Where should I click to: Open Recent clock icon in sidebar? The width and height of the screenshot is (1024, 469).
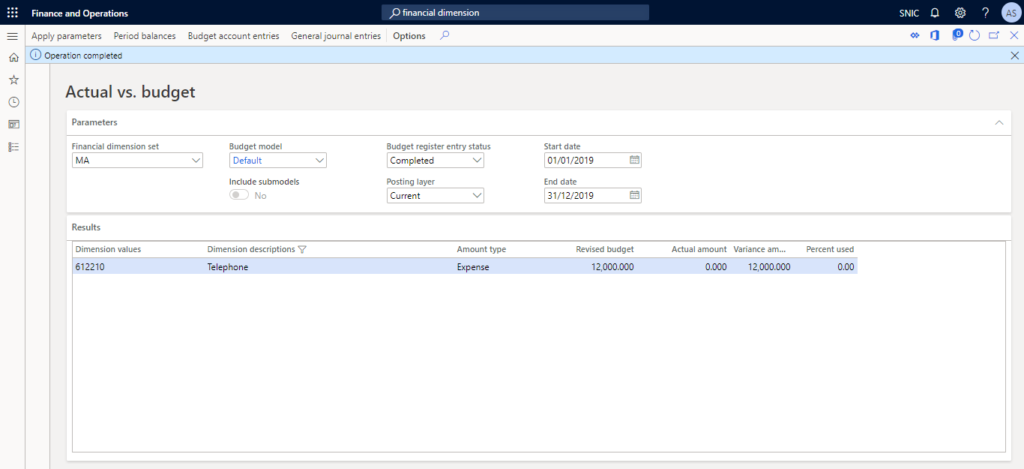point(13,102)
